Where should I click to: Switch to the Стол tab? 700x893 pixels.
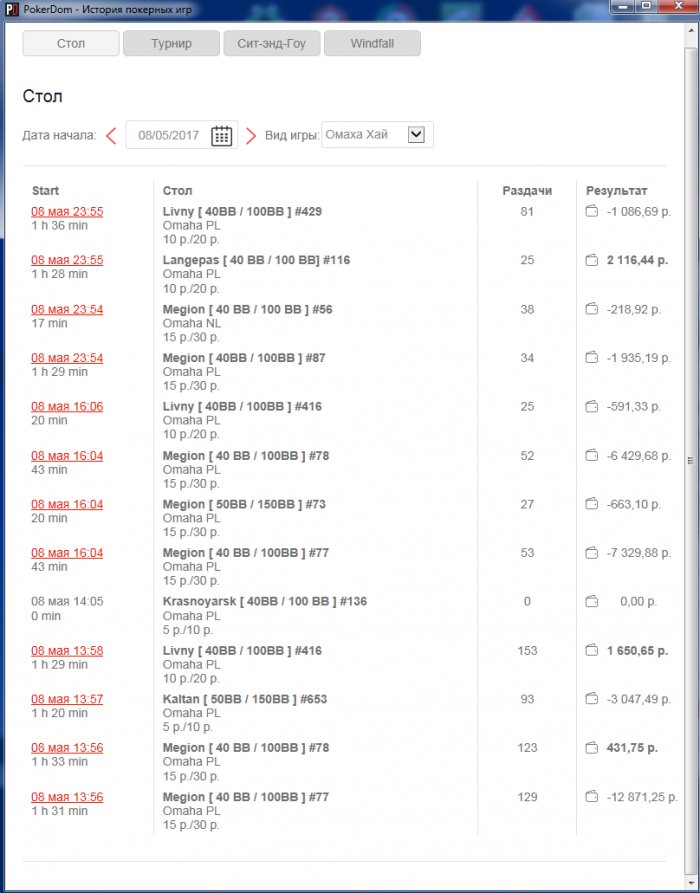70,44
